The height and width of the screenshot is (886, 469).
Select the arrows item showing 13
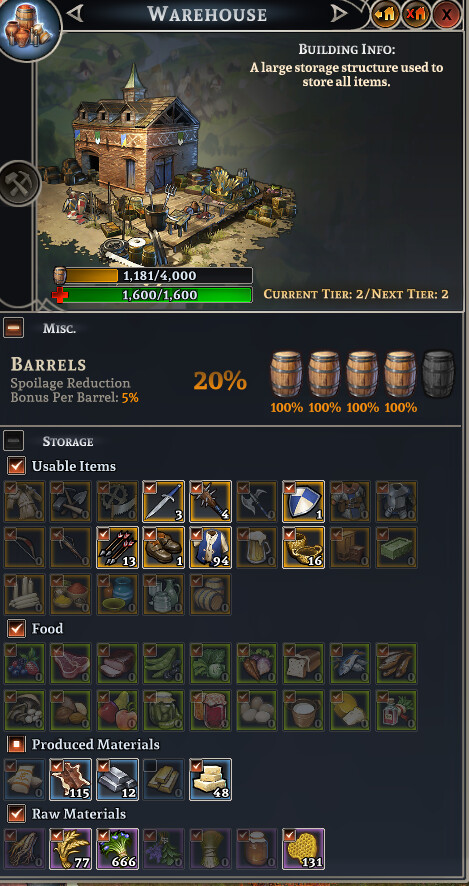[x=117, y=548]
